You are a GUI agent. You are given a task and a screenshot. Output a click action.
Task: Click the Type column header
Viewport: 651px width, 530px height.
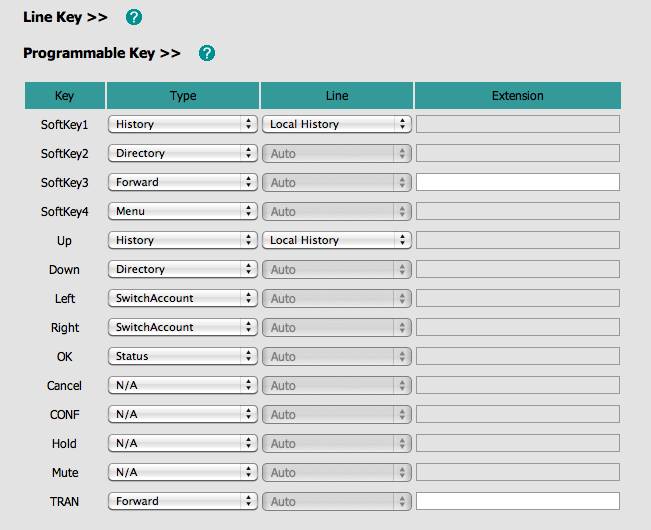click(183, 95)
